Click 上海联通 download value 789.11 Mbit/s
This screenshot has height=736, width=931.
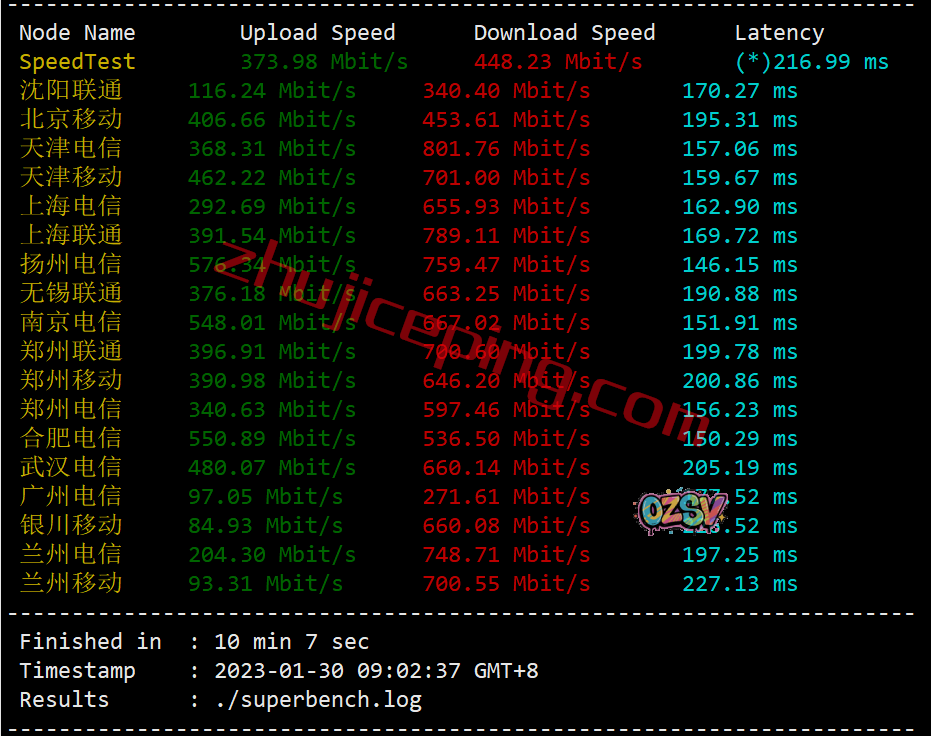[506, 236]
